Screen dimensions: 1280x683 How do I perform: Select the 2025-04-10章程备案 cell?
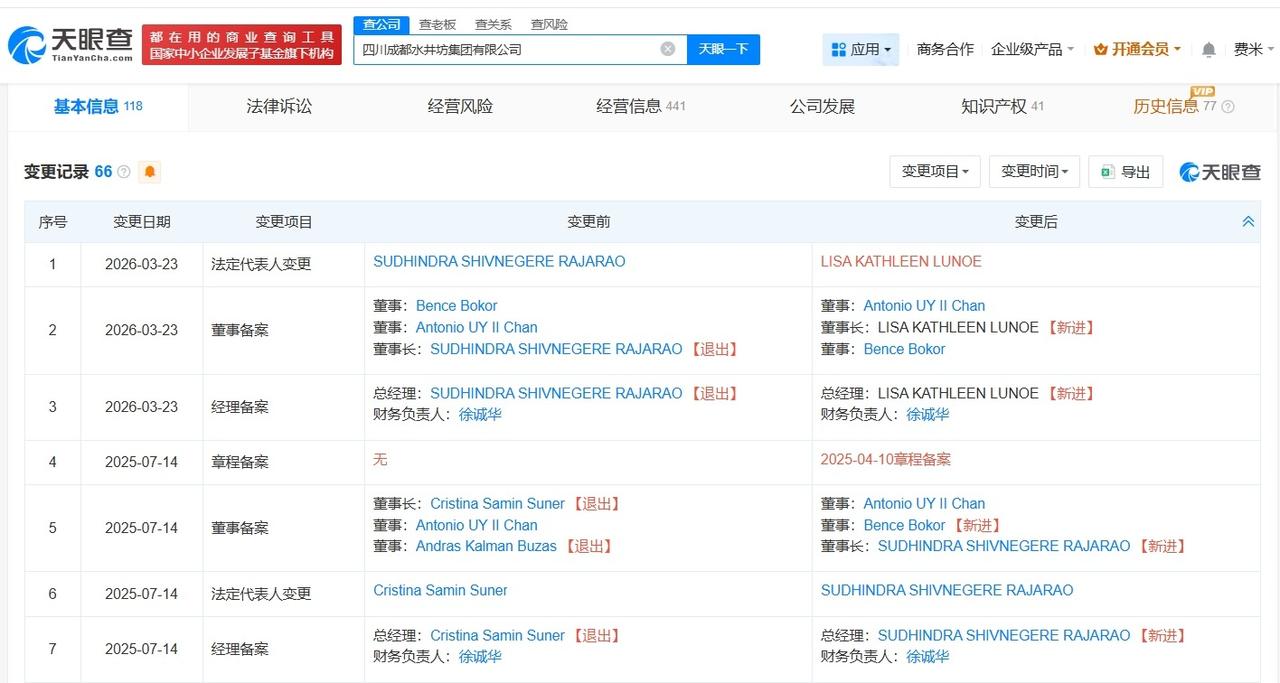886,459
